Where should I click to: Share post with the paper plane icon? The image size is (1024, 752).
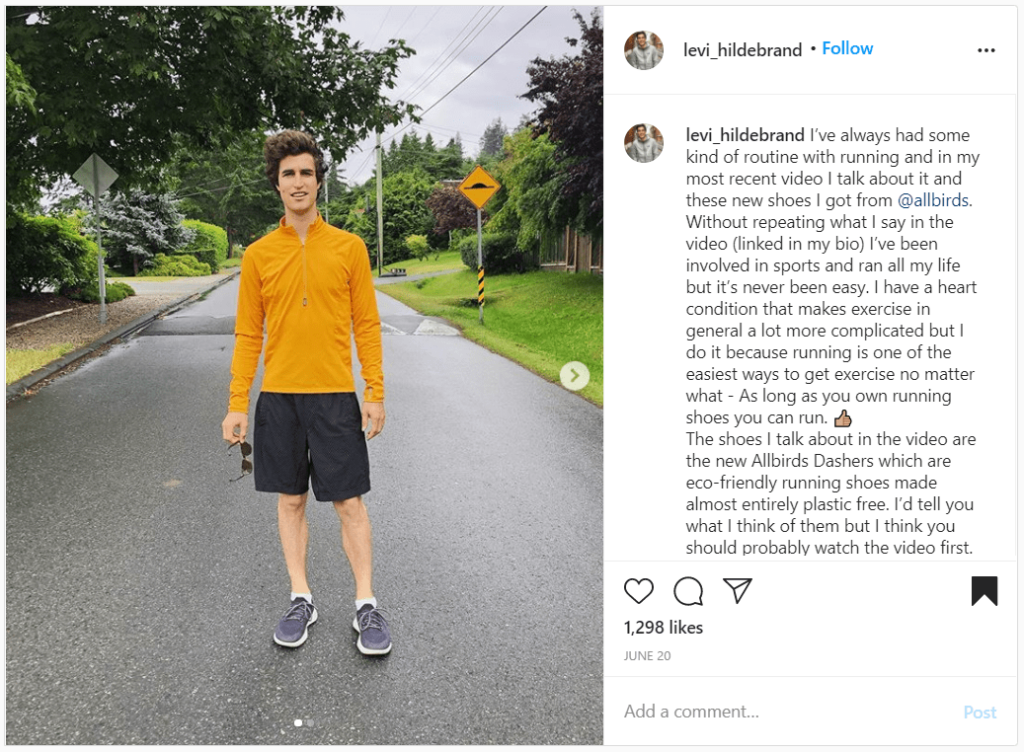click(738, 590)
